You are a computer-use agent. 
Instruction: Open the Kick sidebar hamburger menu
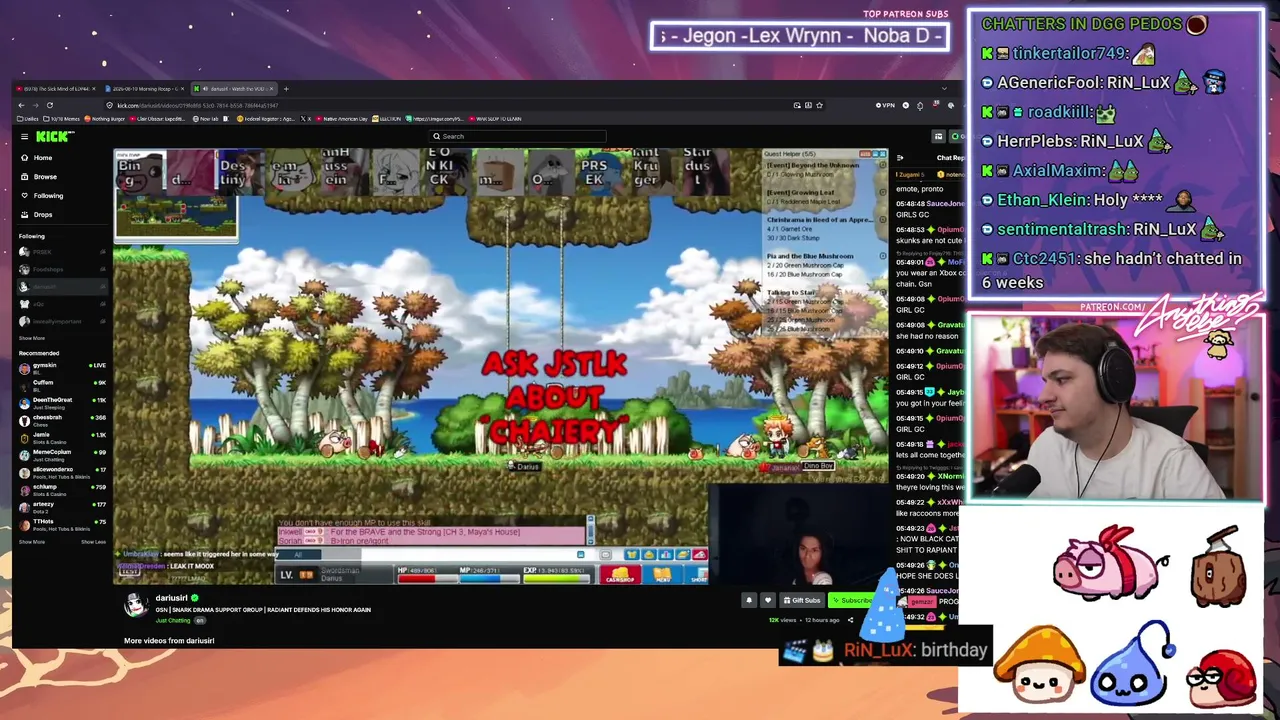pyautogui.click(x=24, y=136)
